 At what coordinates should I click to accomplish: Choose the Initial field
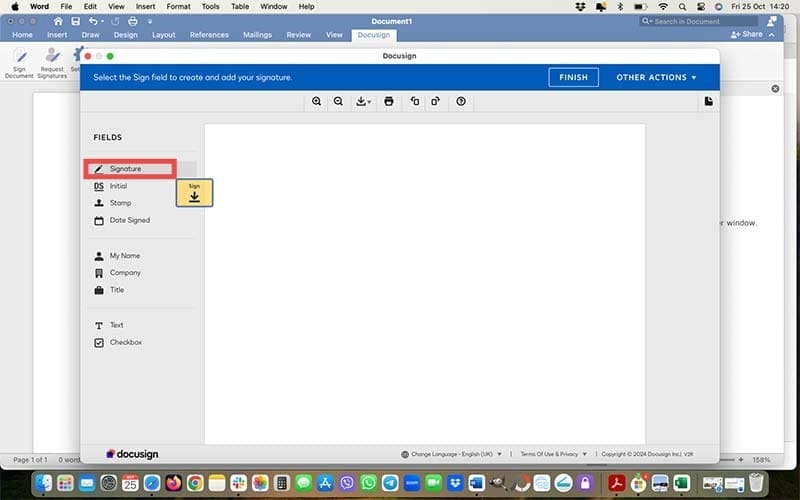tap(118, 186)
